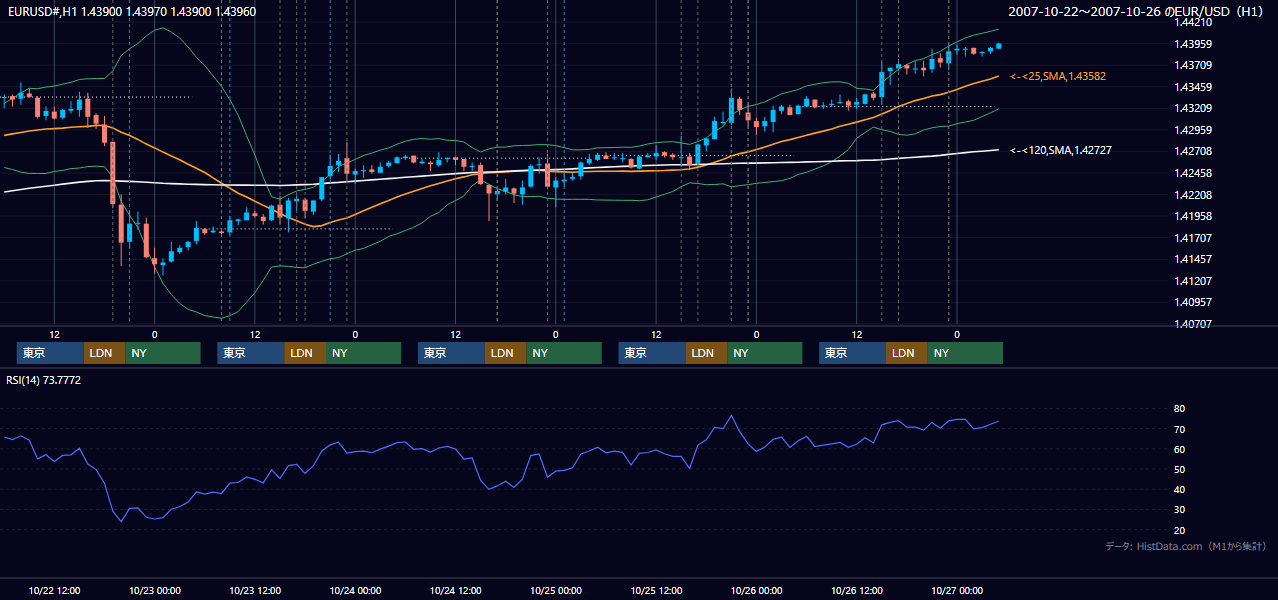Select the 東京 session block above 10/26 12:00
Screen dimensions: 1278x600
(852, 353)
